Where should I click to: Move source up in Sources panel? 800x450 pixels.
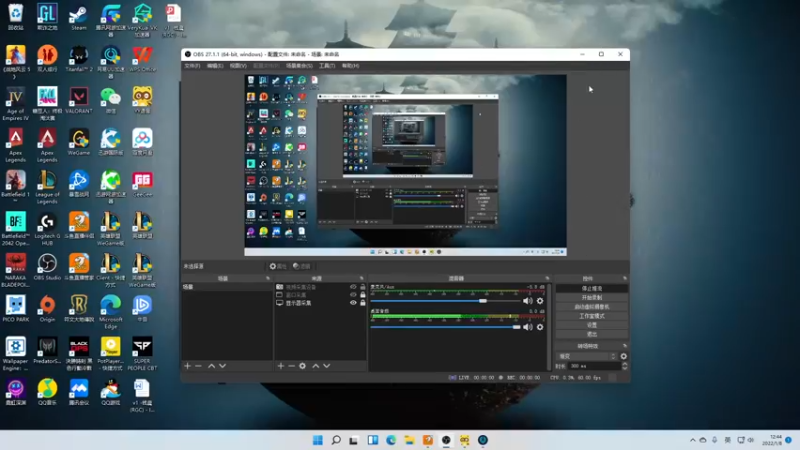pos(316,366)
